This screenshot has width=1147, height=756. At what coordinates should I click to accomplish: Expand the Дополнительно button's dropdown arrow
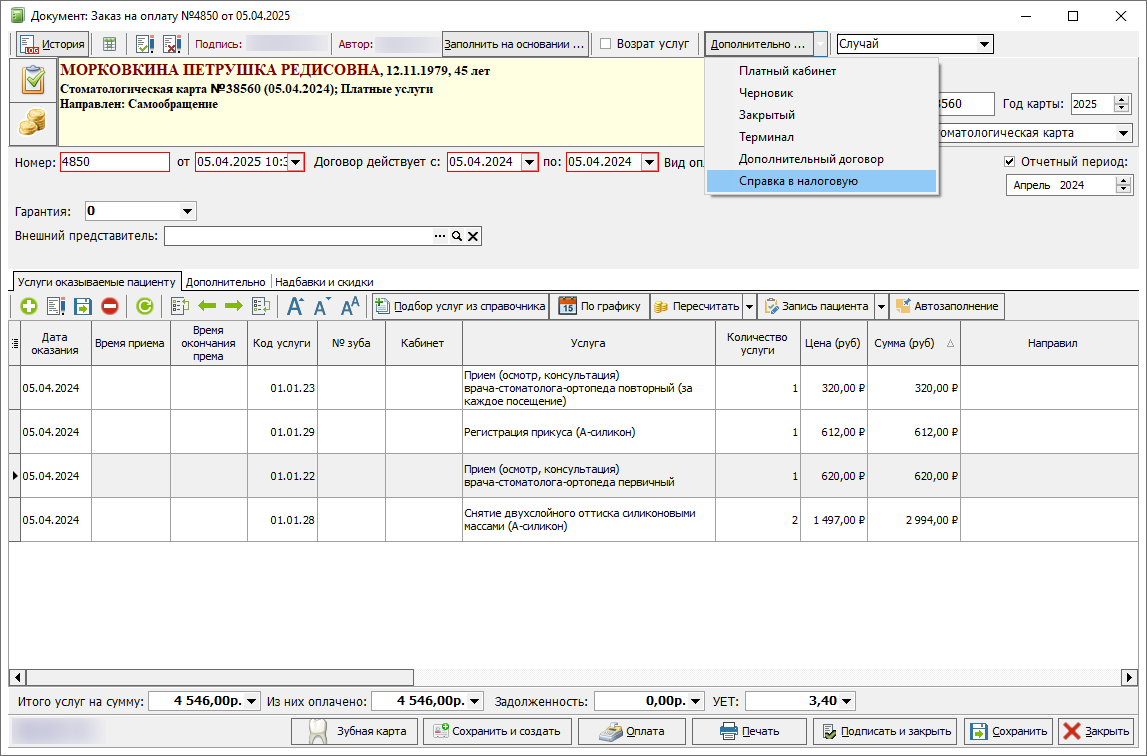pos(821,44)
